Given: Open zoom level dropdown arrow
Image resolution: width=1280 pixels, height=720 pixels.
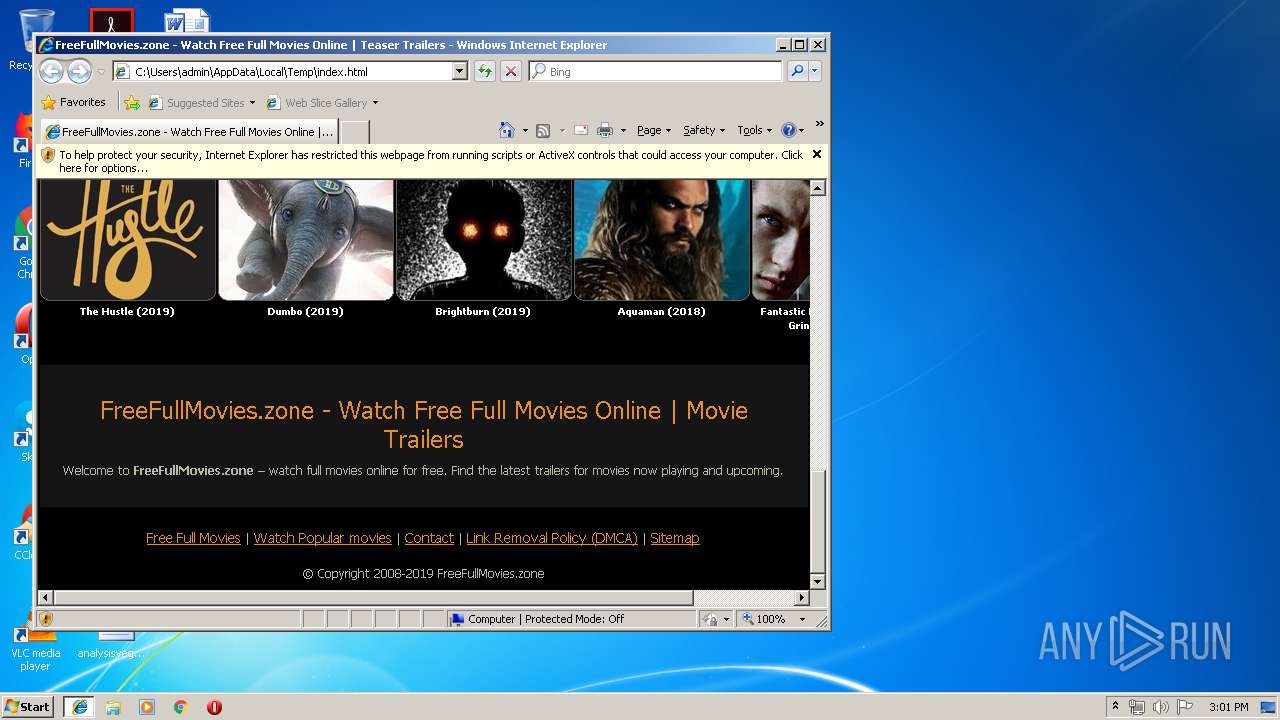Looking at the screenshot, I should (802, 619).
